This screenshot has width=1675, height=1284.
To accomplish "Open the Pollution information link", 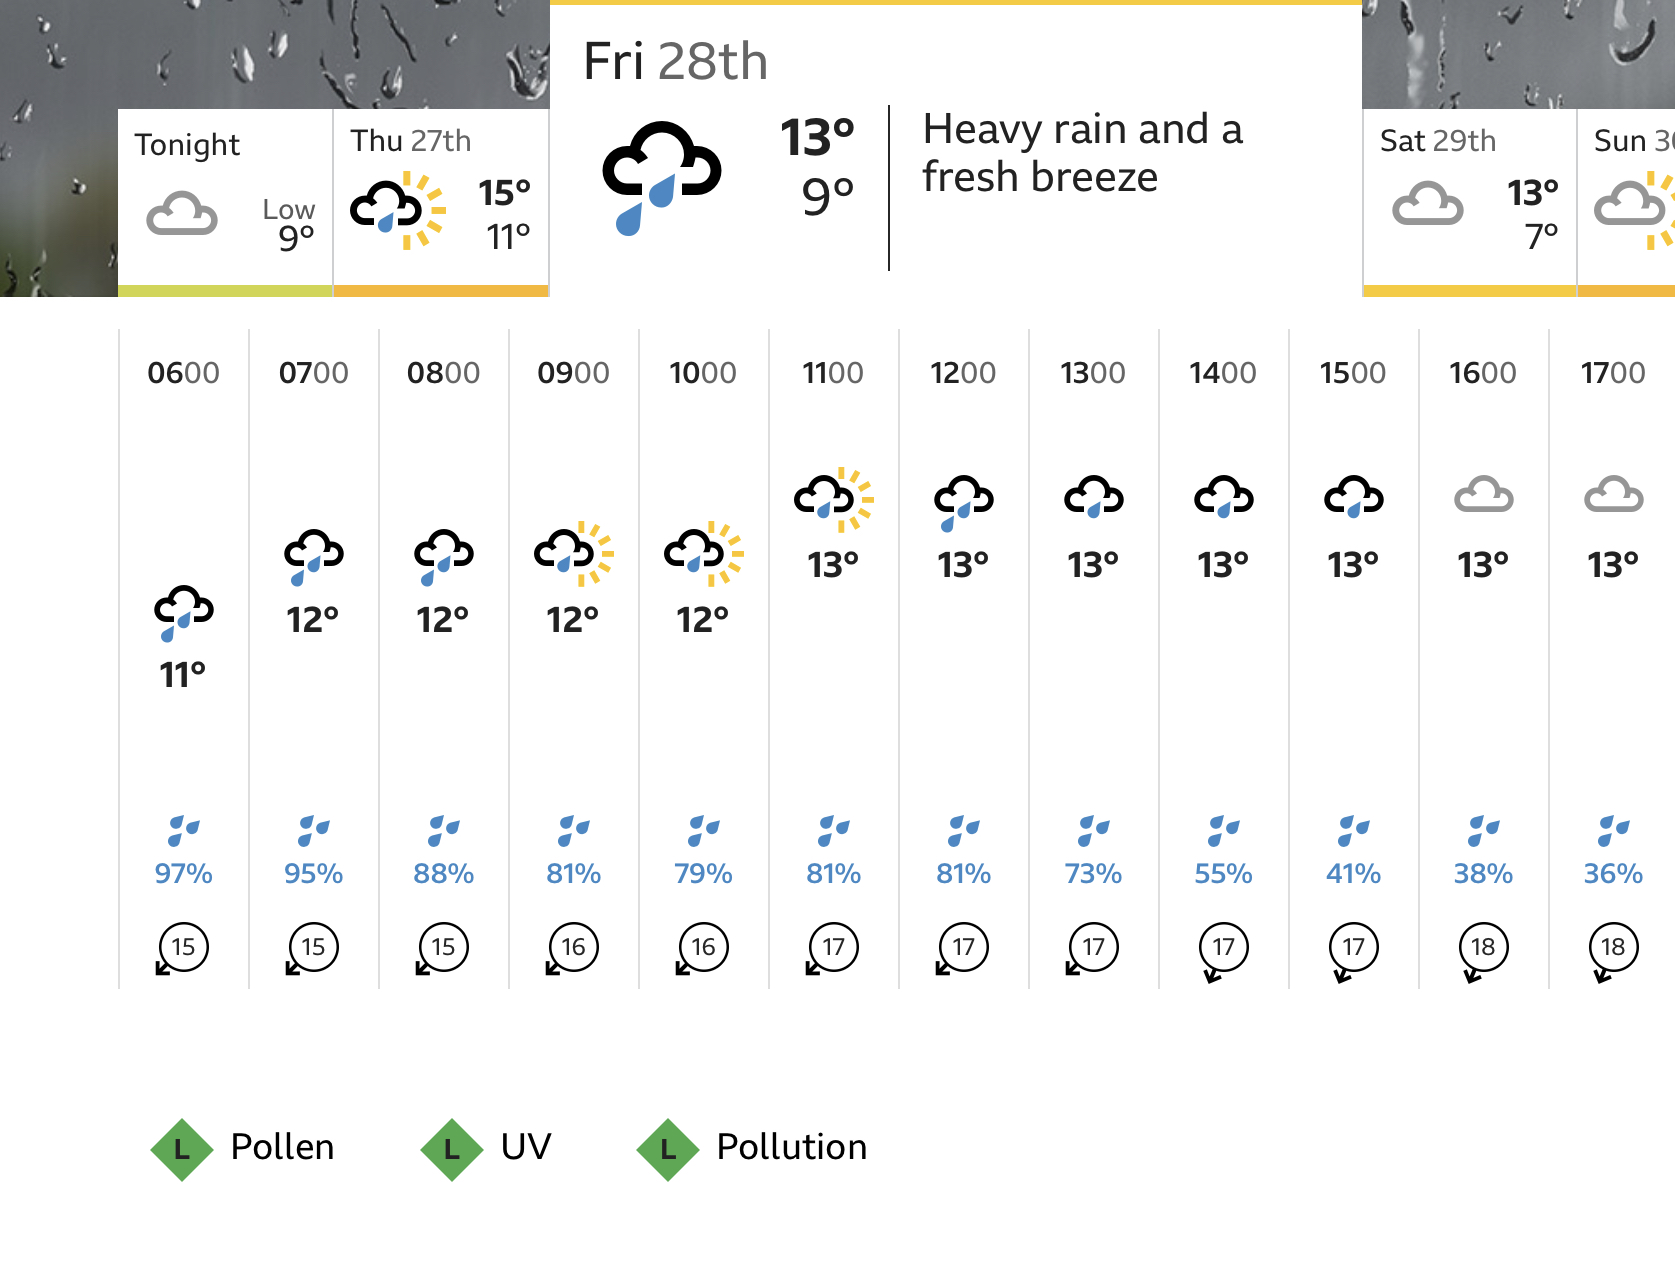I will (x=791, y=1147).
